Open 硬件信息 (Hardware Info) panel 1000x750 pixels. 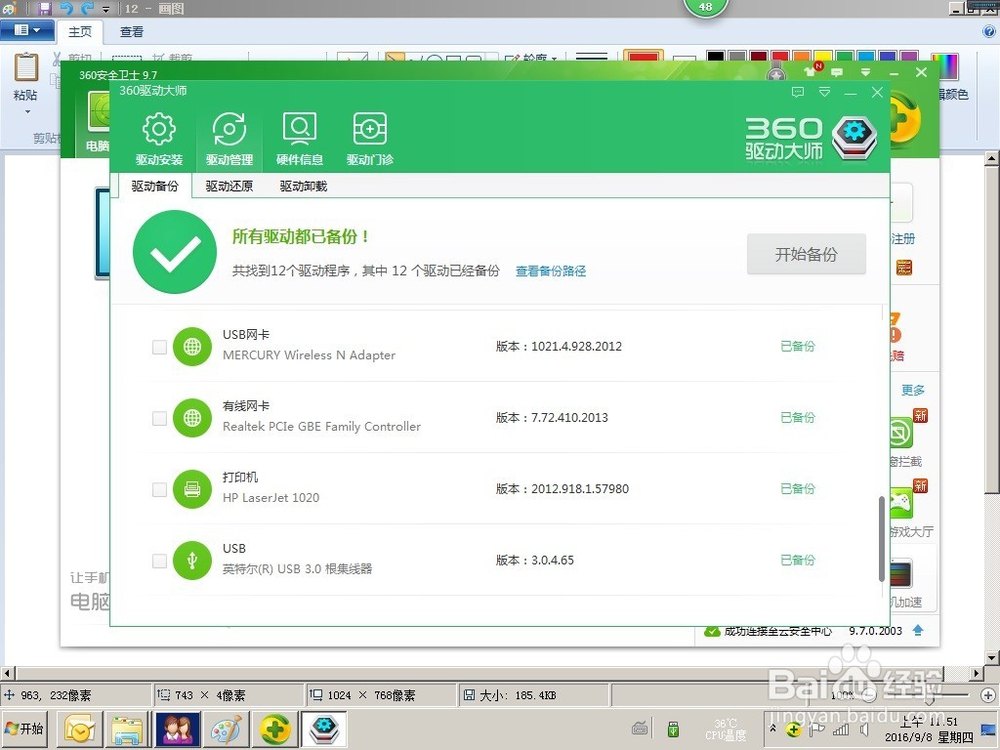(x=299, y=136)
